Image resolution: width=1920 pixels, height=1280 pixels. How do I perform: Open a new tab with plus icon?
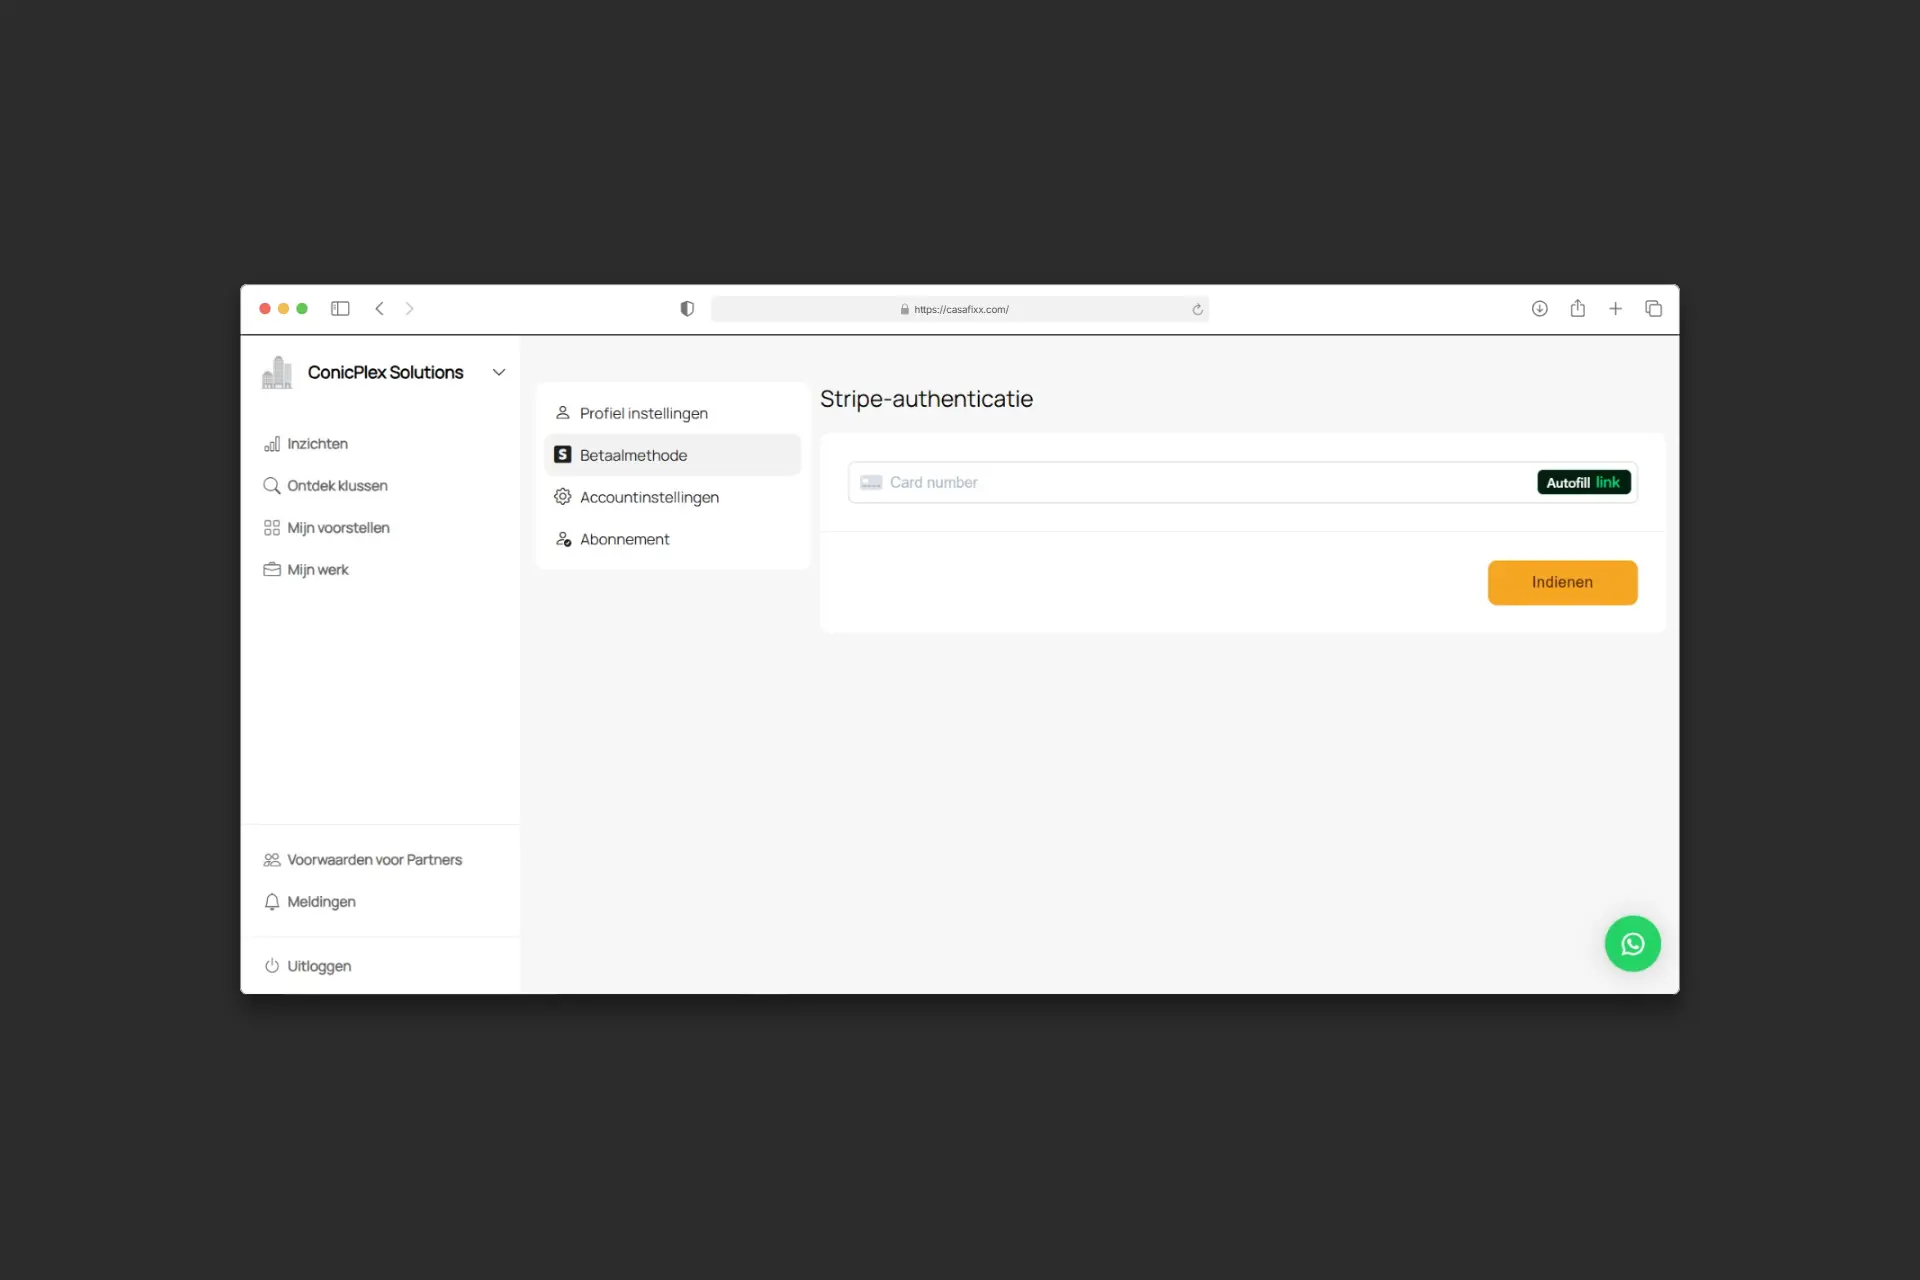click(1615, 309)
